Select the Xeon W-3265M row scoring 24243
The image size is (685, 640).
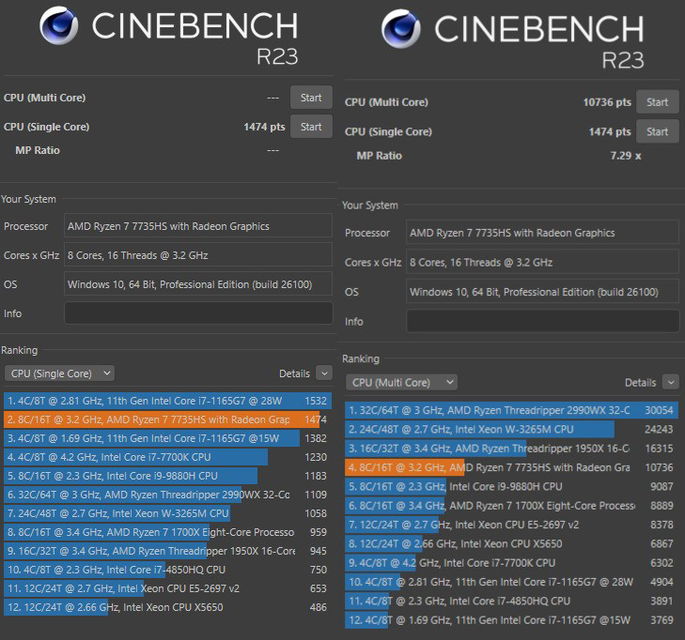512,429
